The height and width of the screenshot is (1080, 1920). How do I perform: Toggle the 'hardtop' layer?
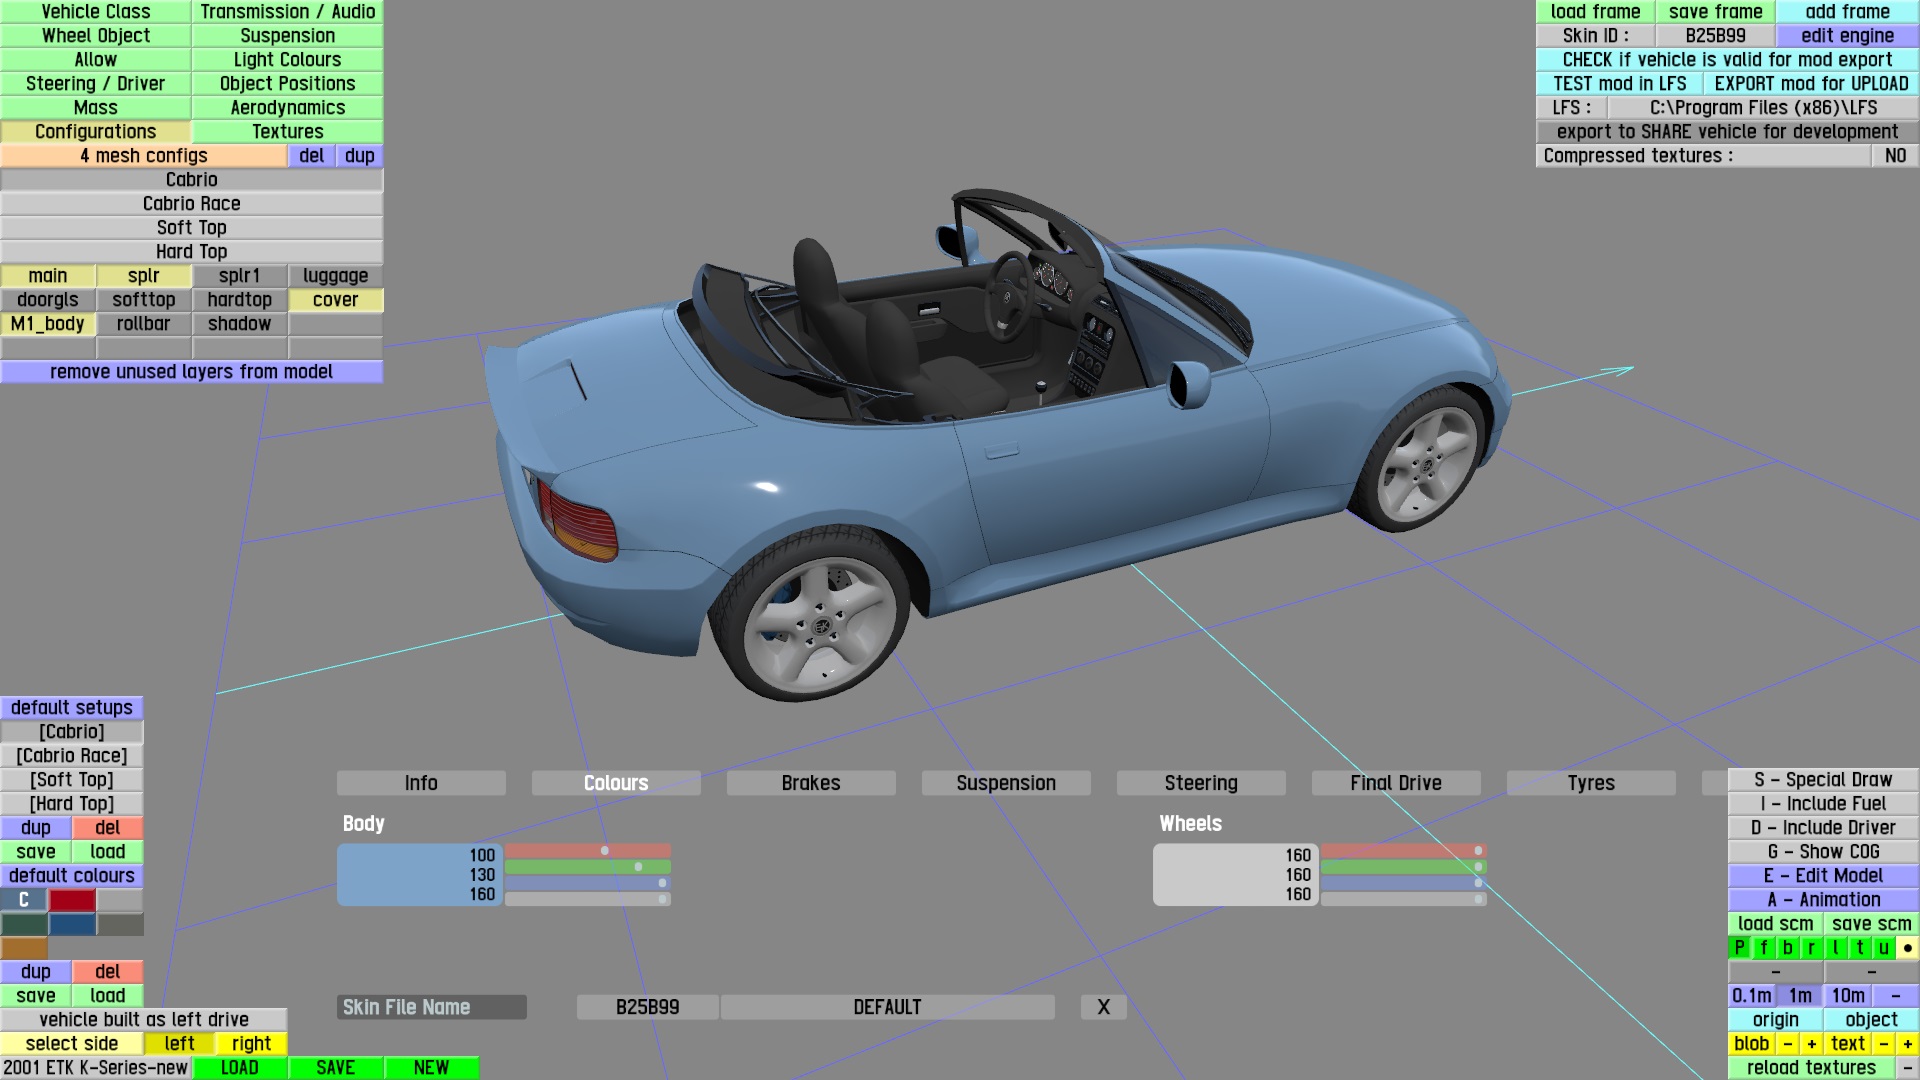coord(239,299)
